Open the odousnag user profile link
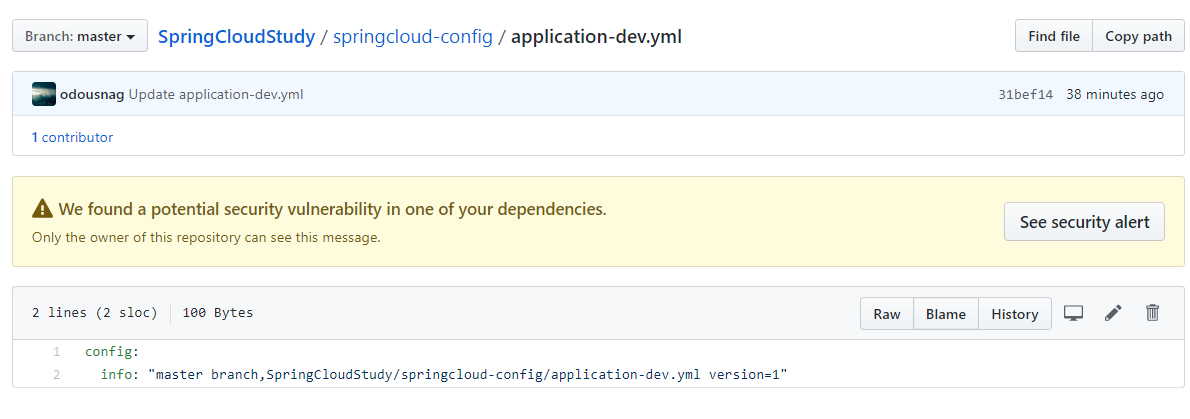 coord(92,95)
